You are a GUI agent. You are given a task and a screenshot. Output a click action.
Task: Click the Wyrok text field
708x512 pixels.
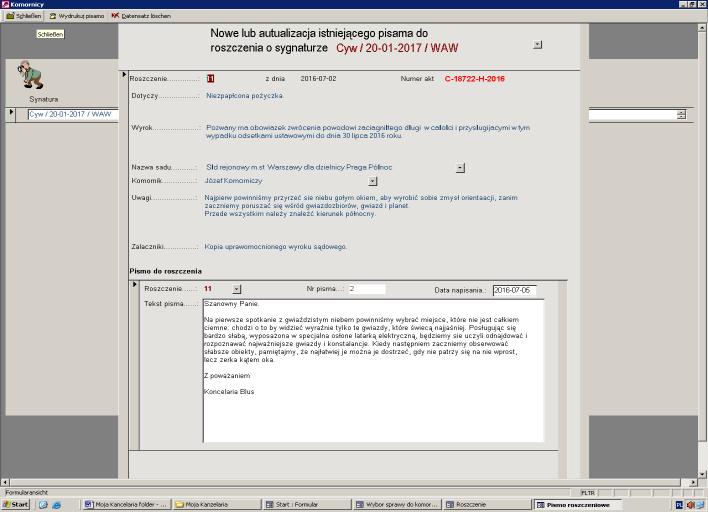click(368, 132)
